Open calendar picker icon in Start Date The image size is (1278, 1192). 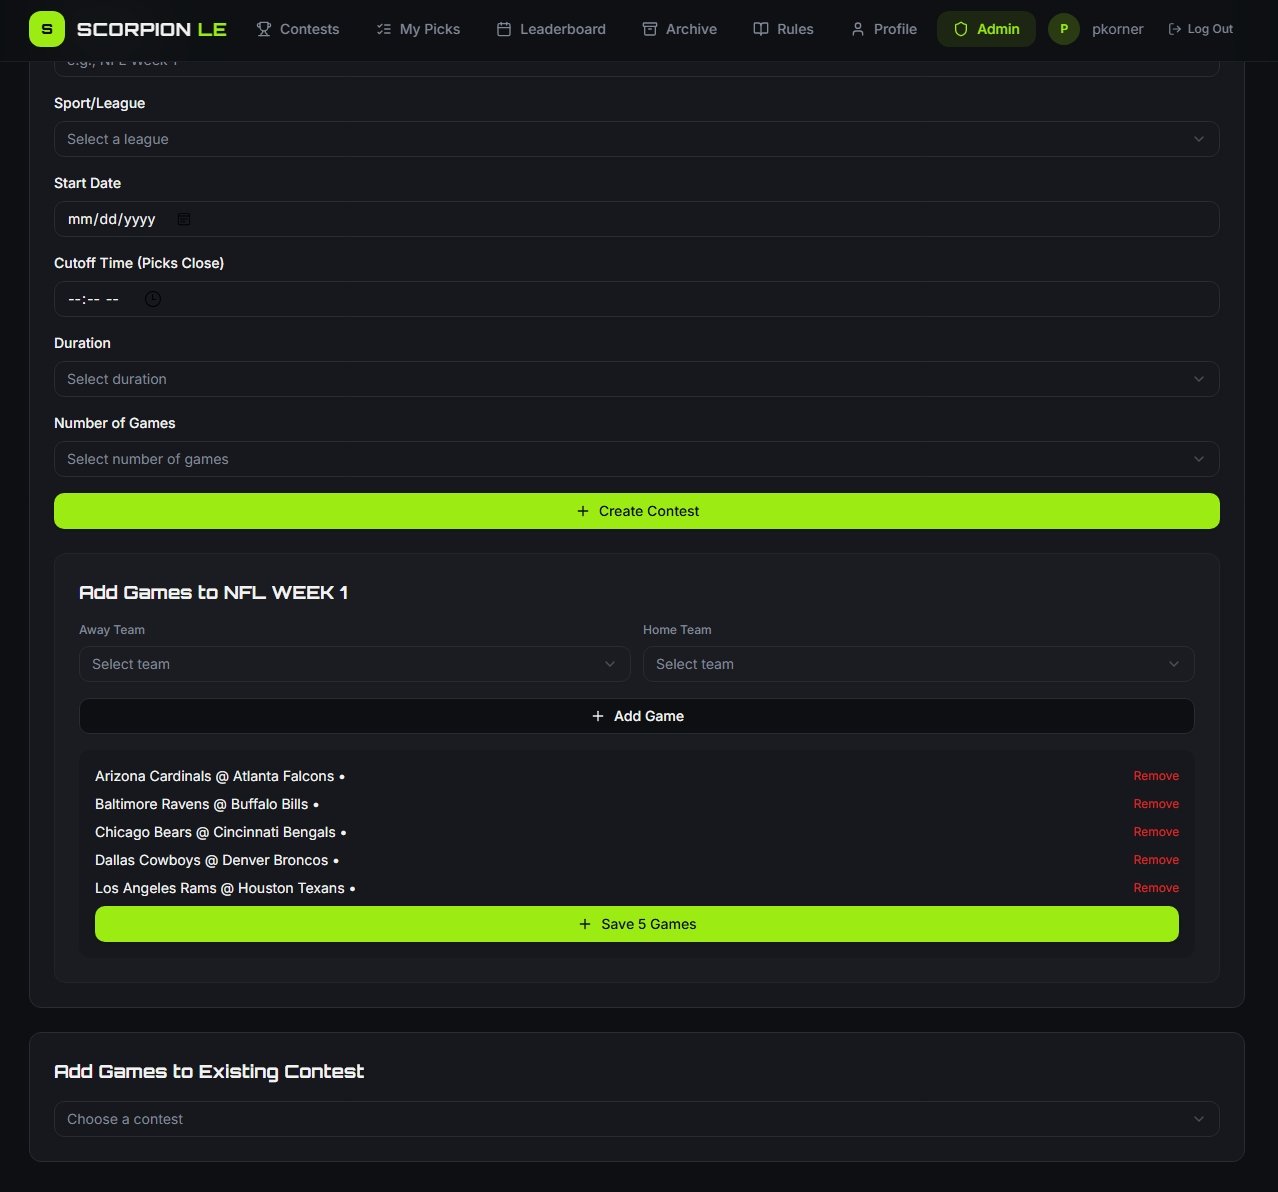click(x=184, y=219)
